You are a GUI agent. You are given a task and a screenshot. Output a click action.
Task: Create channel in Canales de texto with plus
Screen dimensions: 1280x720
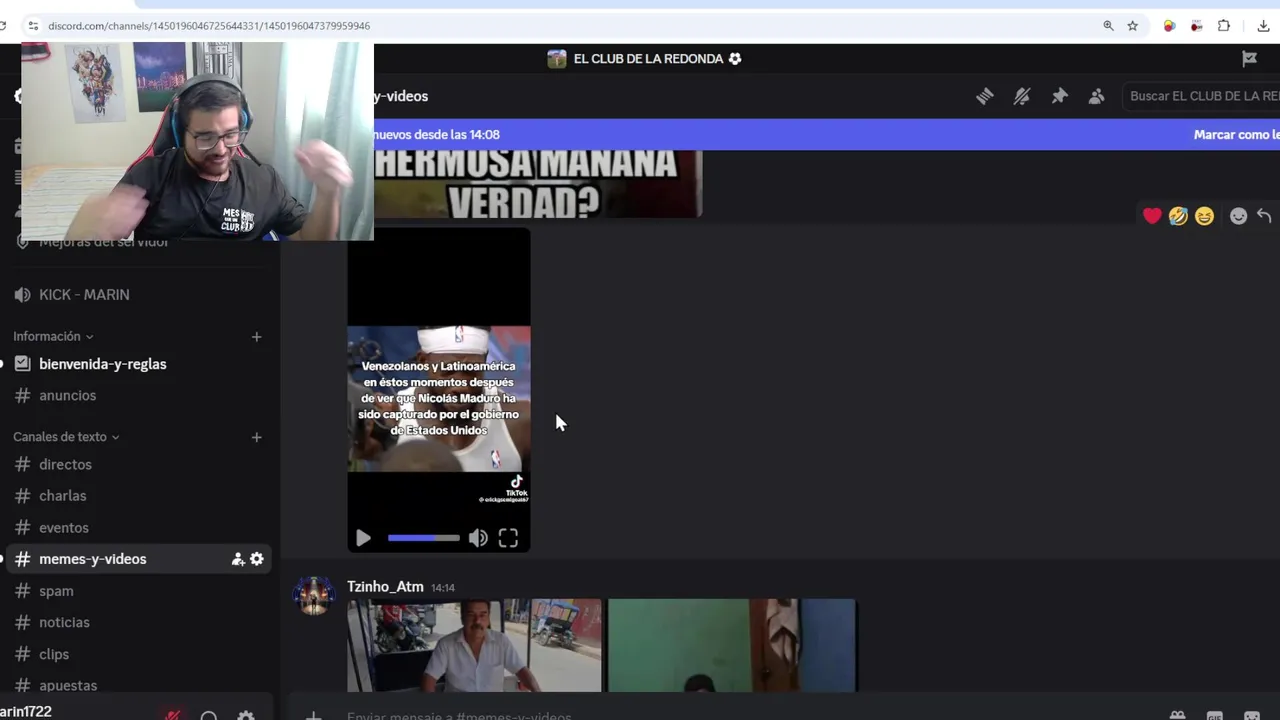pos(256,437)
